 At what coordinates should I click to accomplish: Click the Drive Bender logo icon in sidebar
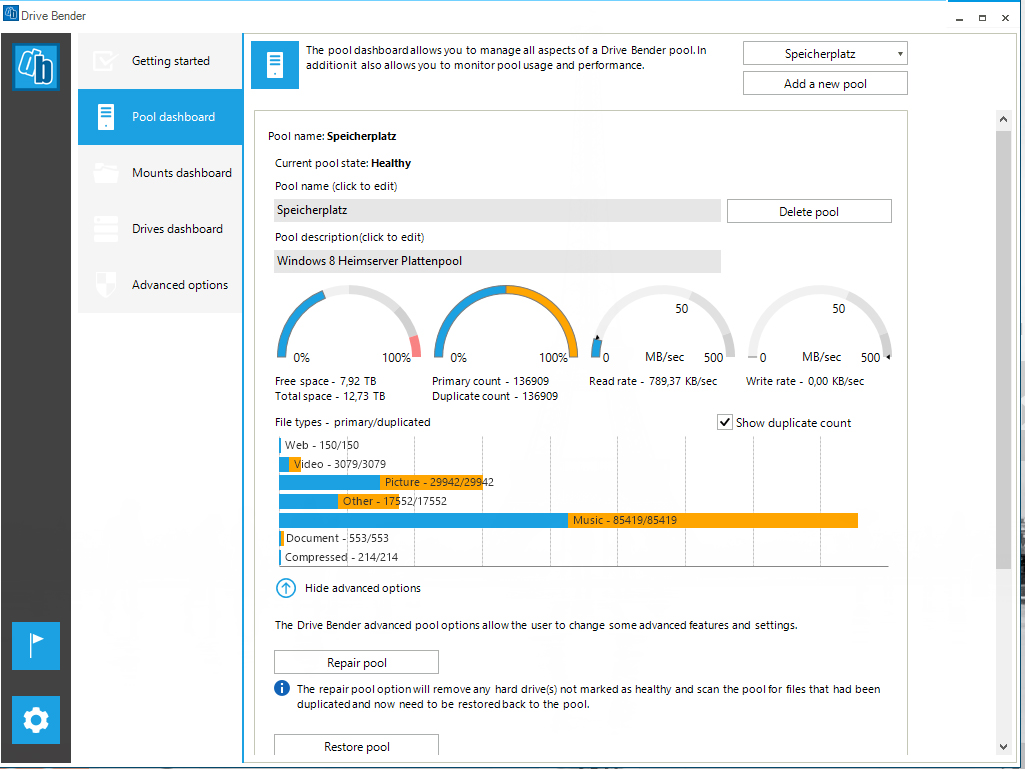[36, 67]
